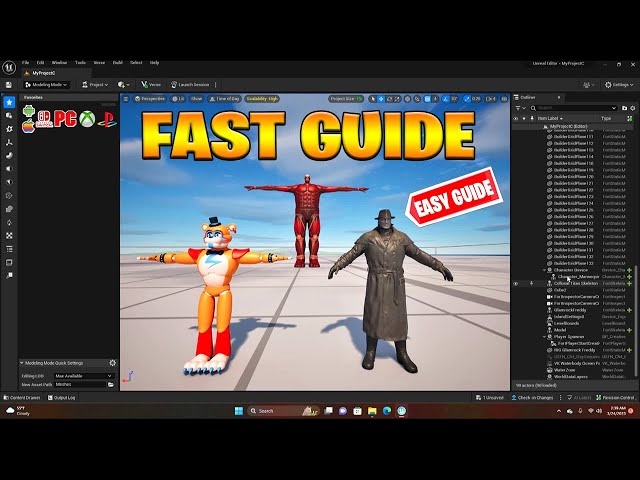Screen dimensions: 640x480
Task: Open Task View on the taskbar
Action: [328, 411]
